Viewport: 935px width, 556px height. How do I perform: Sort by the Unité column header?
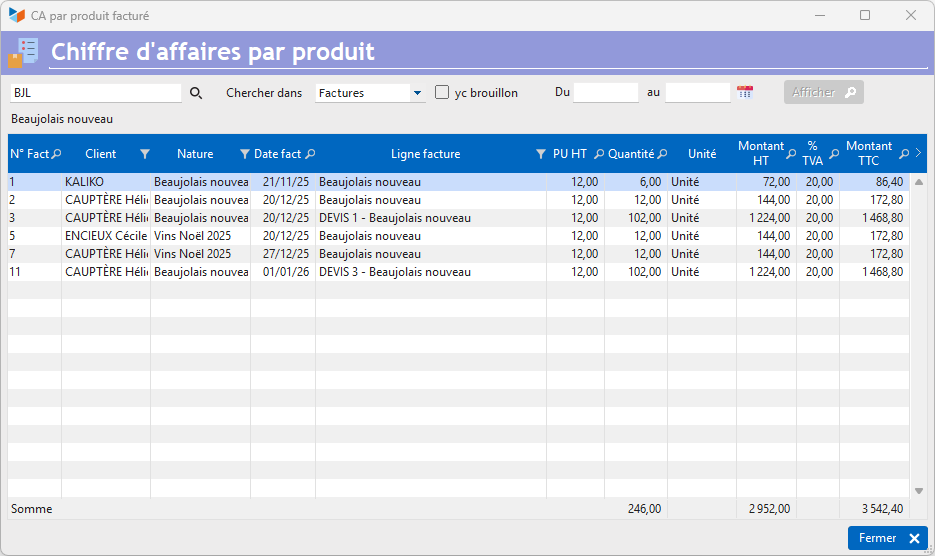(702, 154)
